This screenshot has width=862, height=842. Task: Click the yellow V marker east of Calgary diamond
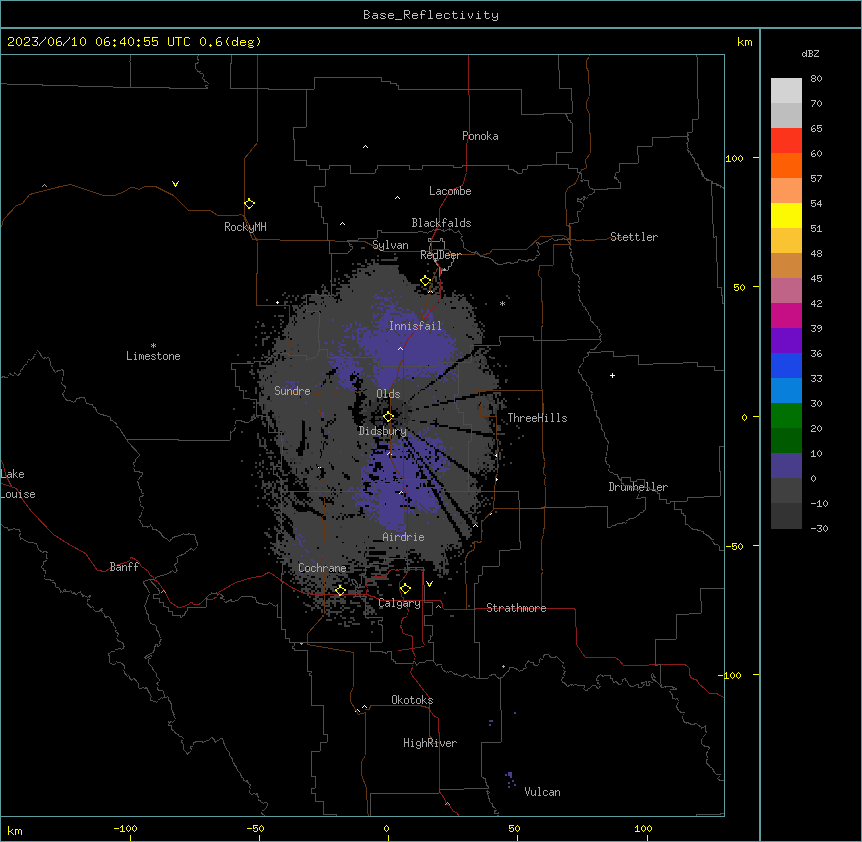429,584
